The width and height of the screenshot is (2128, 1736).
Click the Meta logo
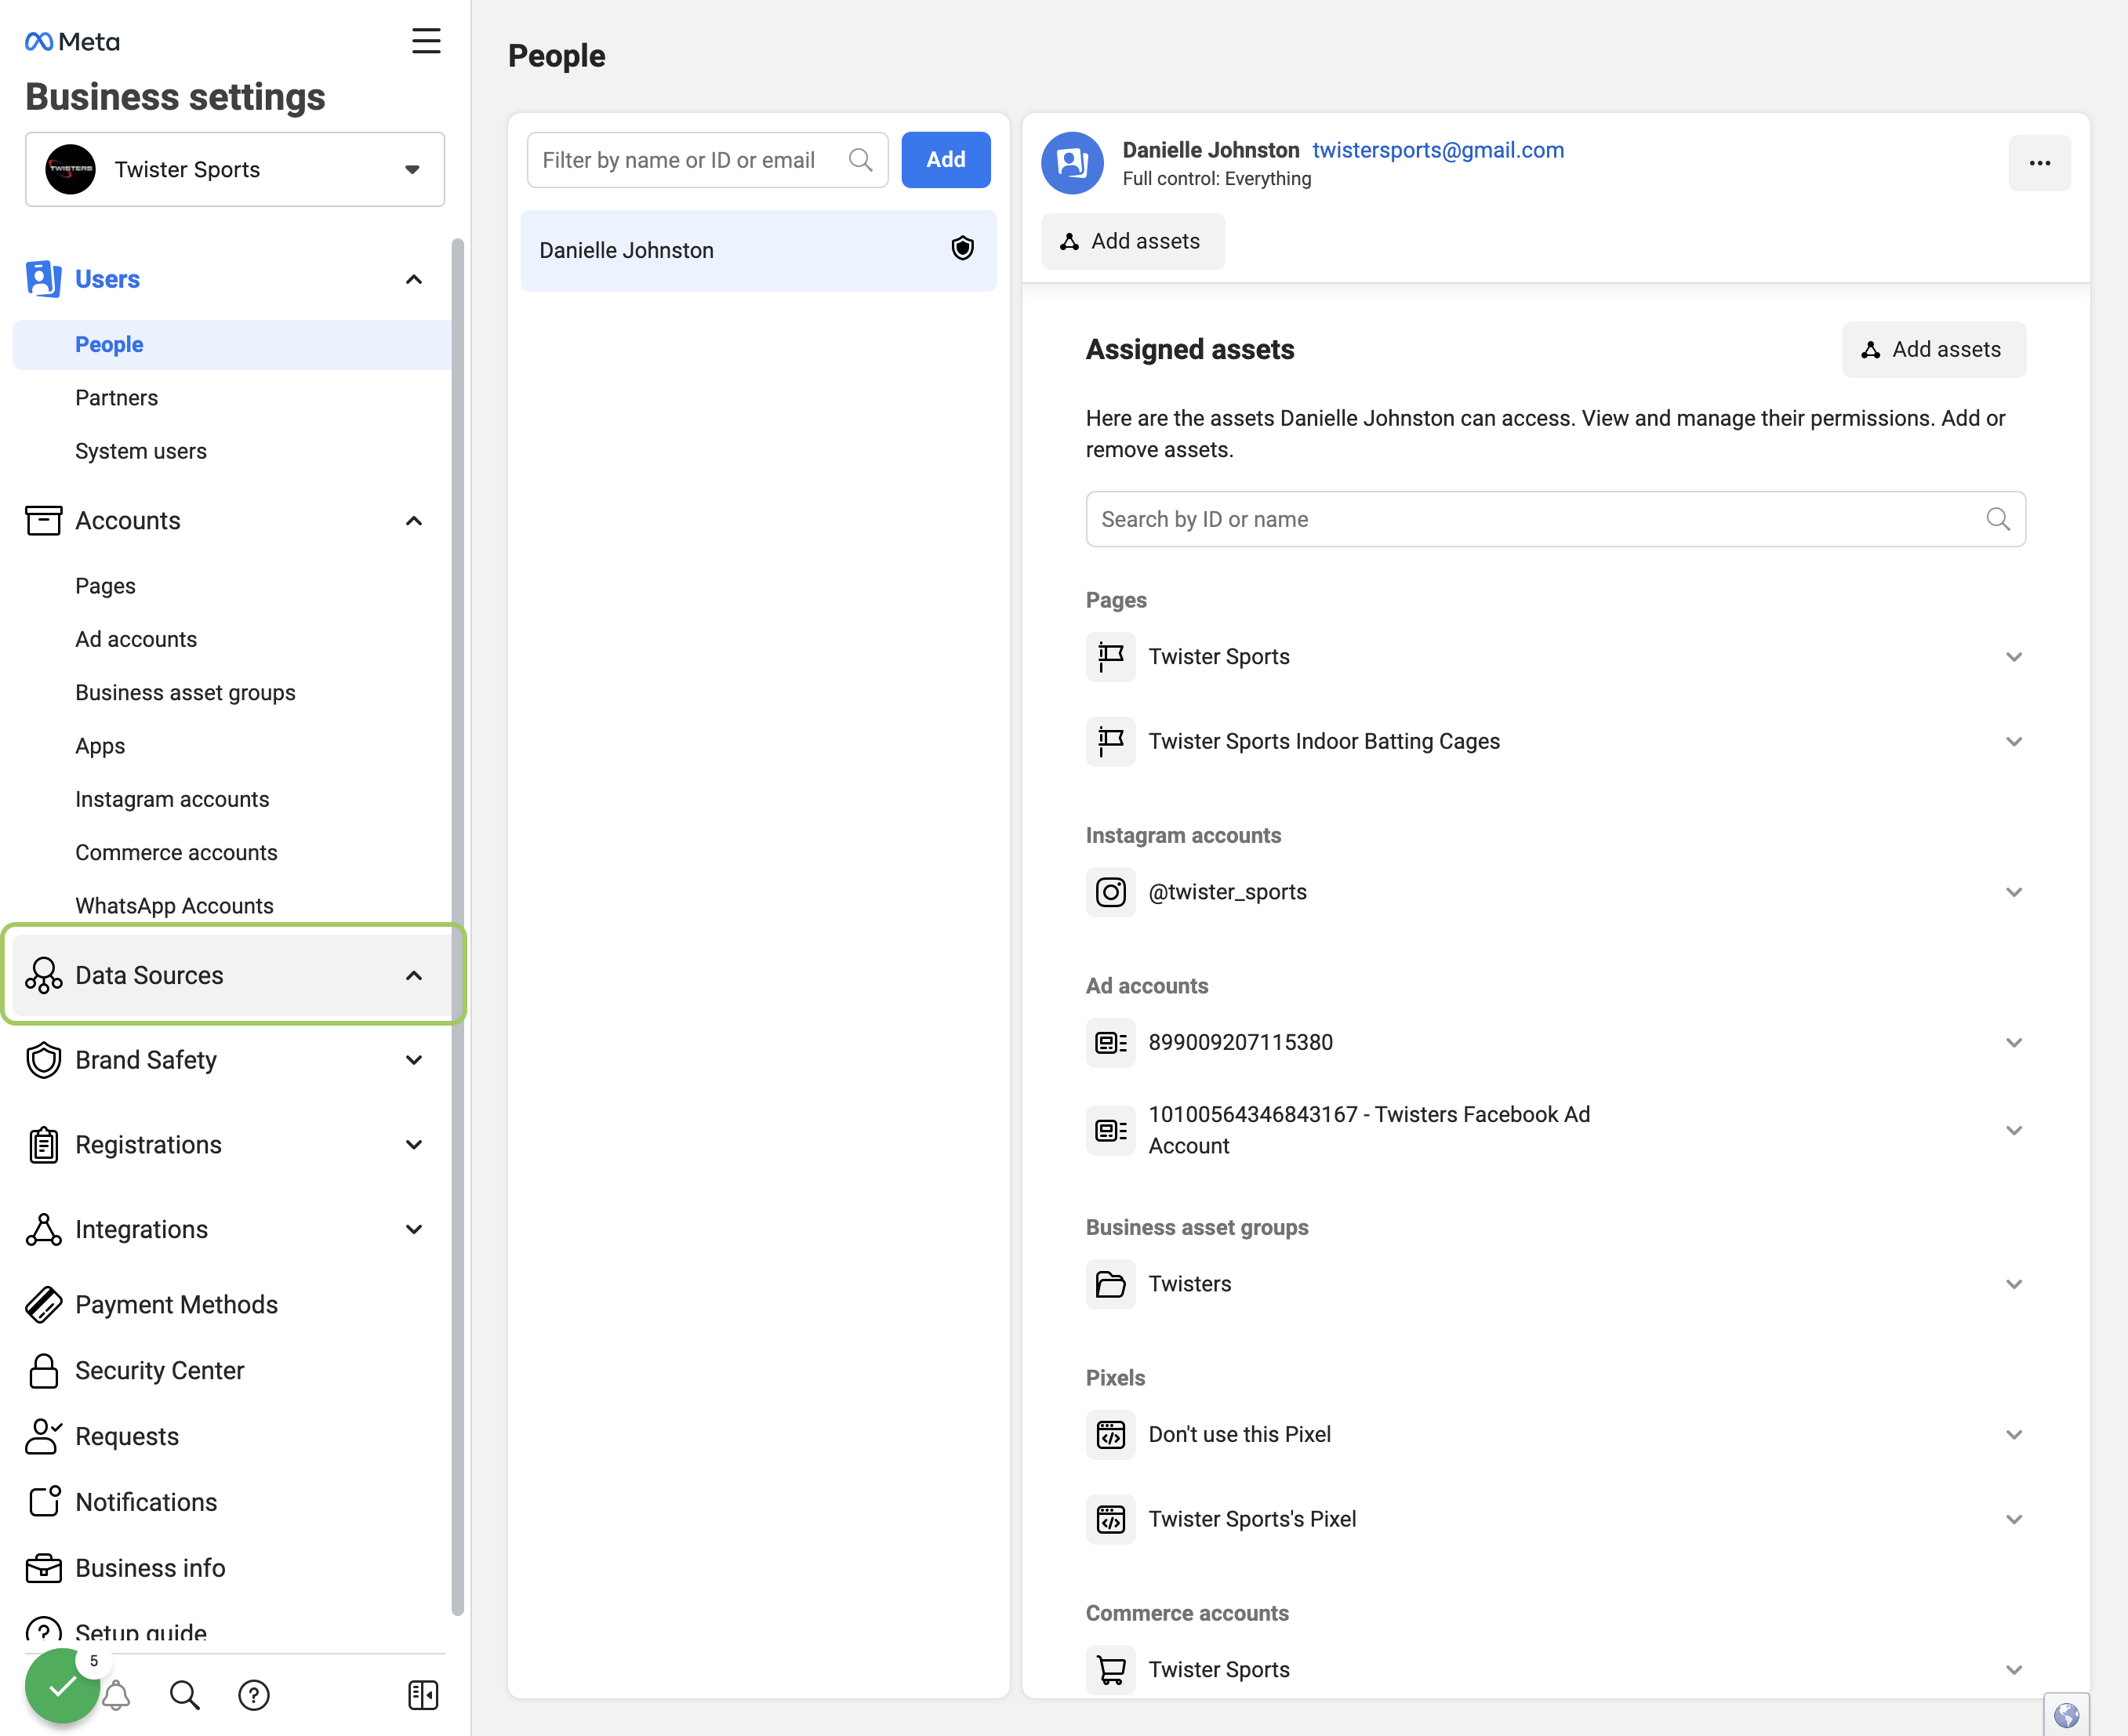(x=72, y=41)
